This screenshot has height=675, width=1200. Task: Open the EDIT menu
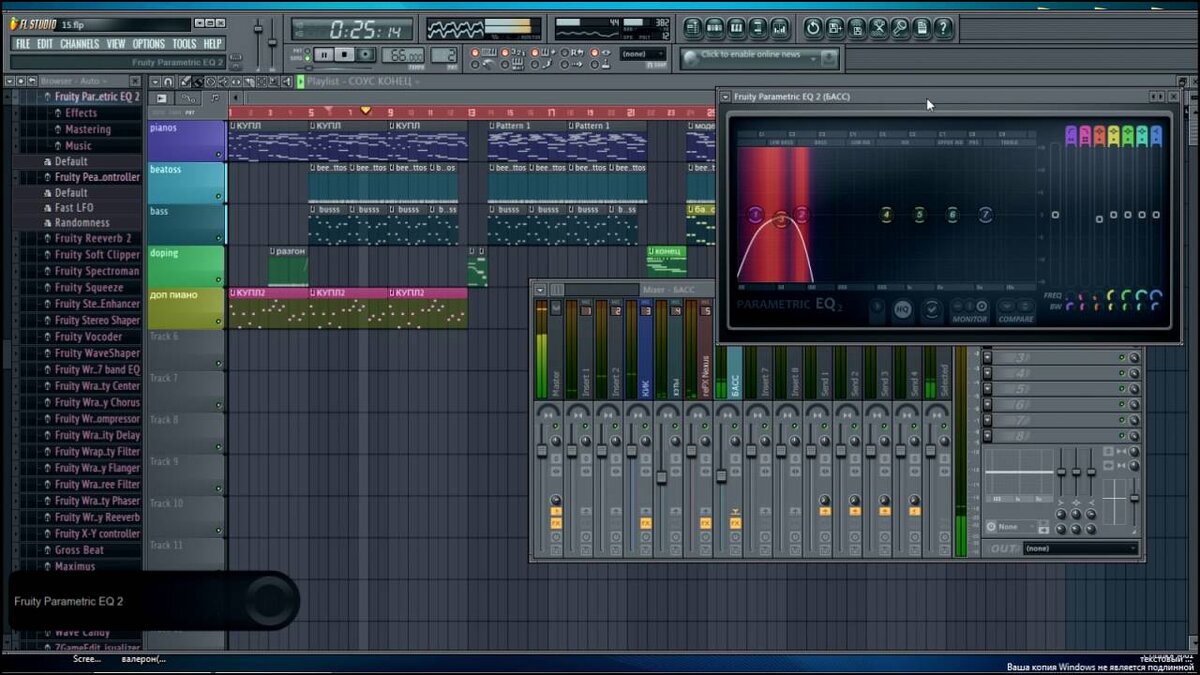click(45, 44)
